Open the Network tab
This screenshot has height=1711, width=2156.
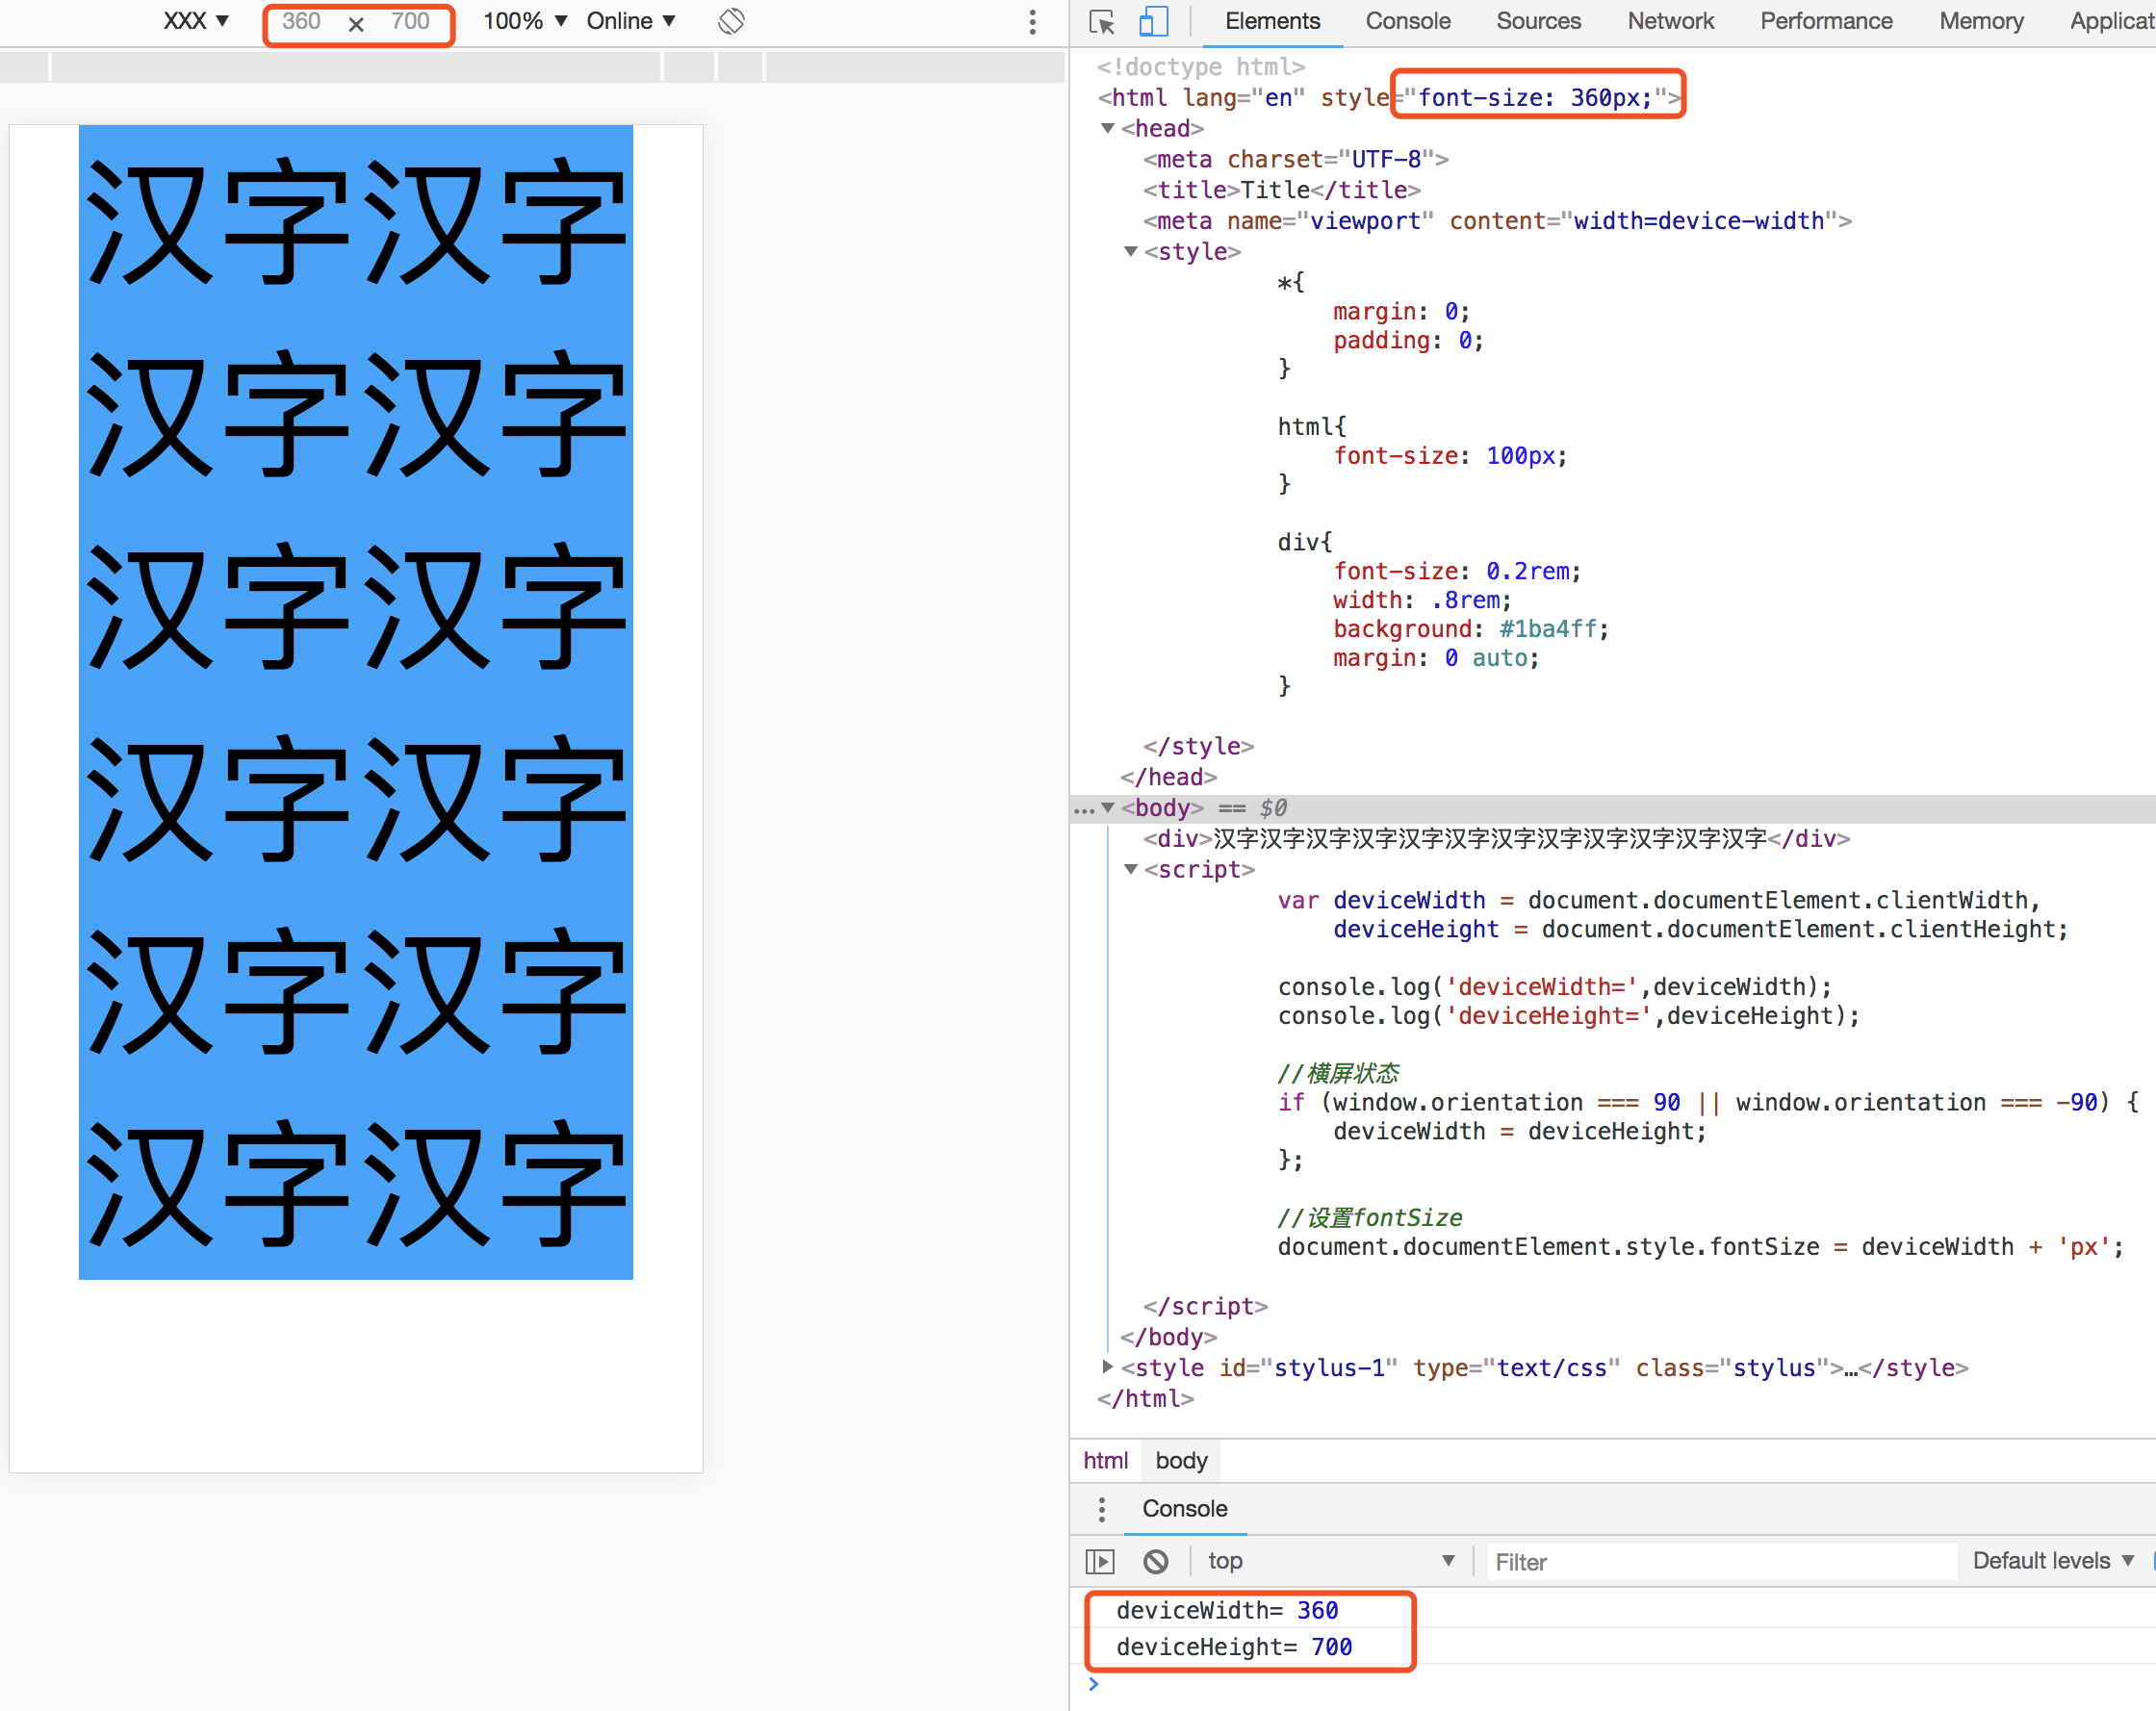point(1670,21)
